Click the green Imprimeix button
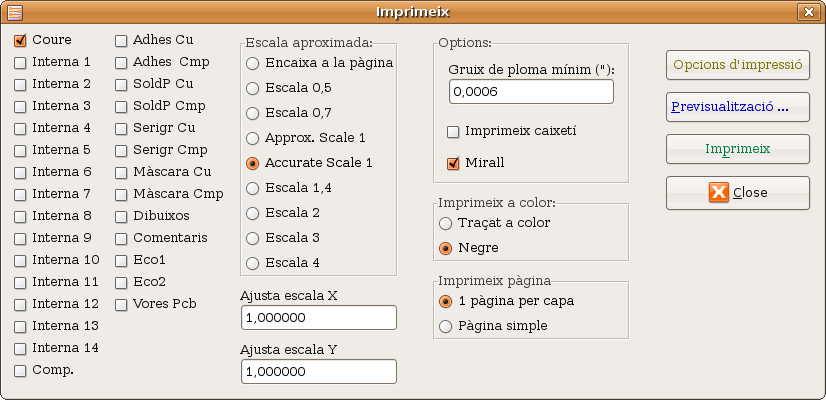Viewport: 826px width, 400px height. click(738, 149)
